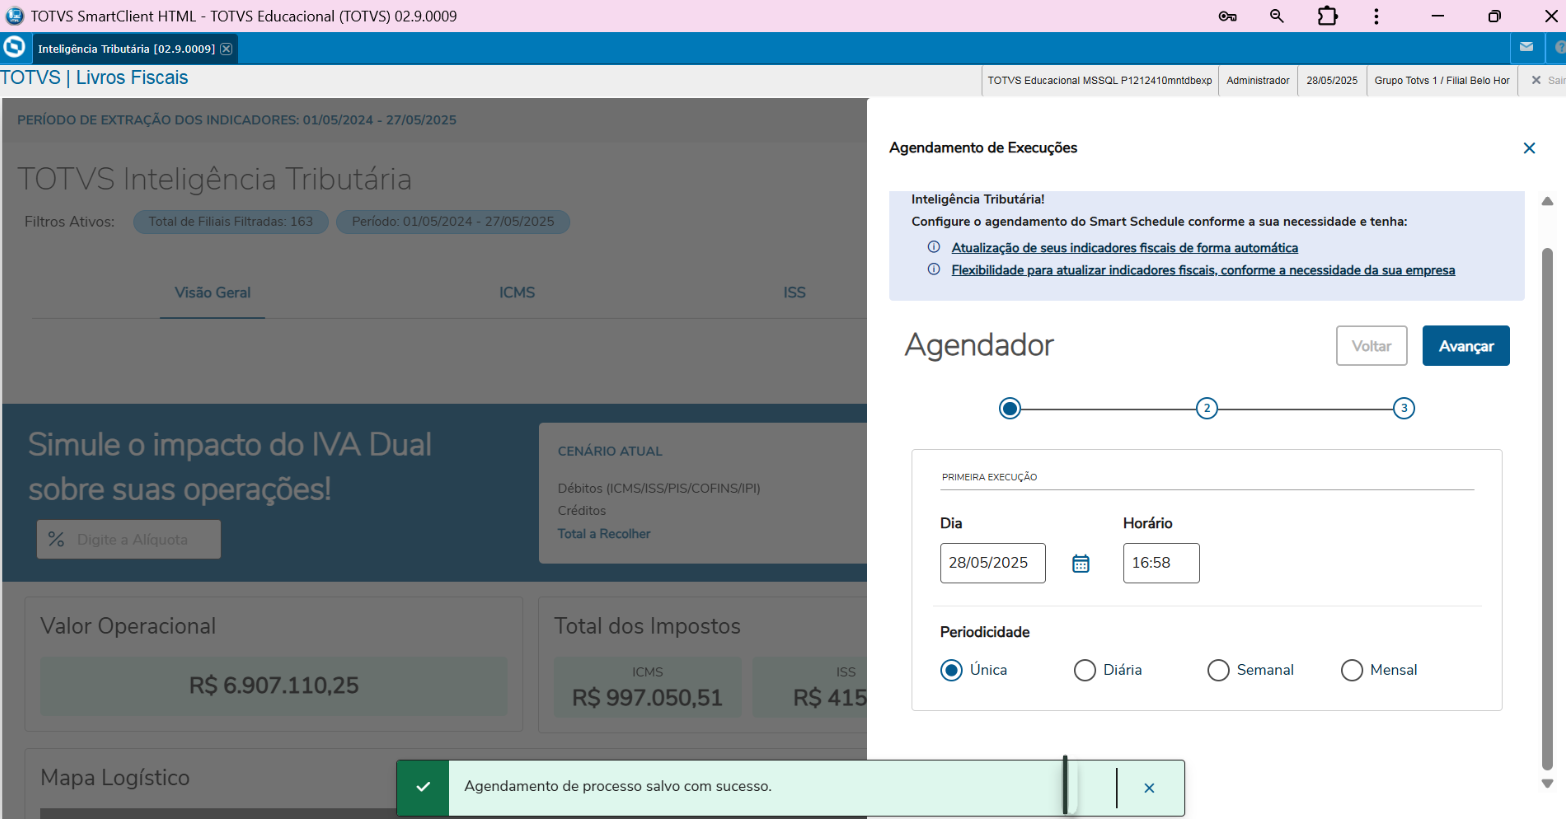The width and height of the screenshot is (1566, 819).
Task: Click the Grupo Totvs 1 / Filial Belo Hor entry
Action: pyautogui.click(x=1442, y=80)
